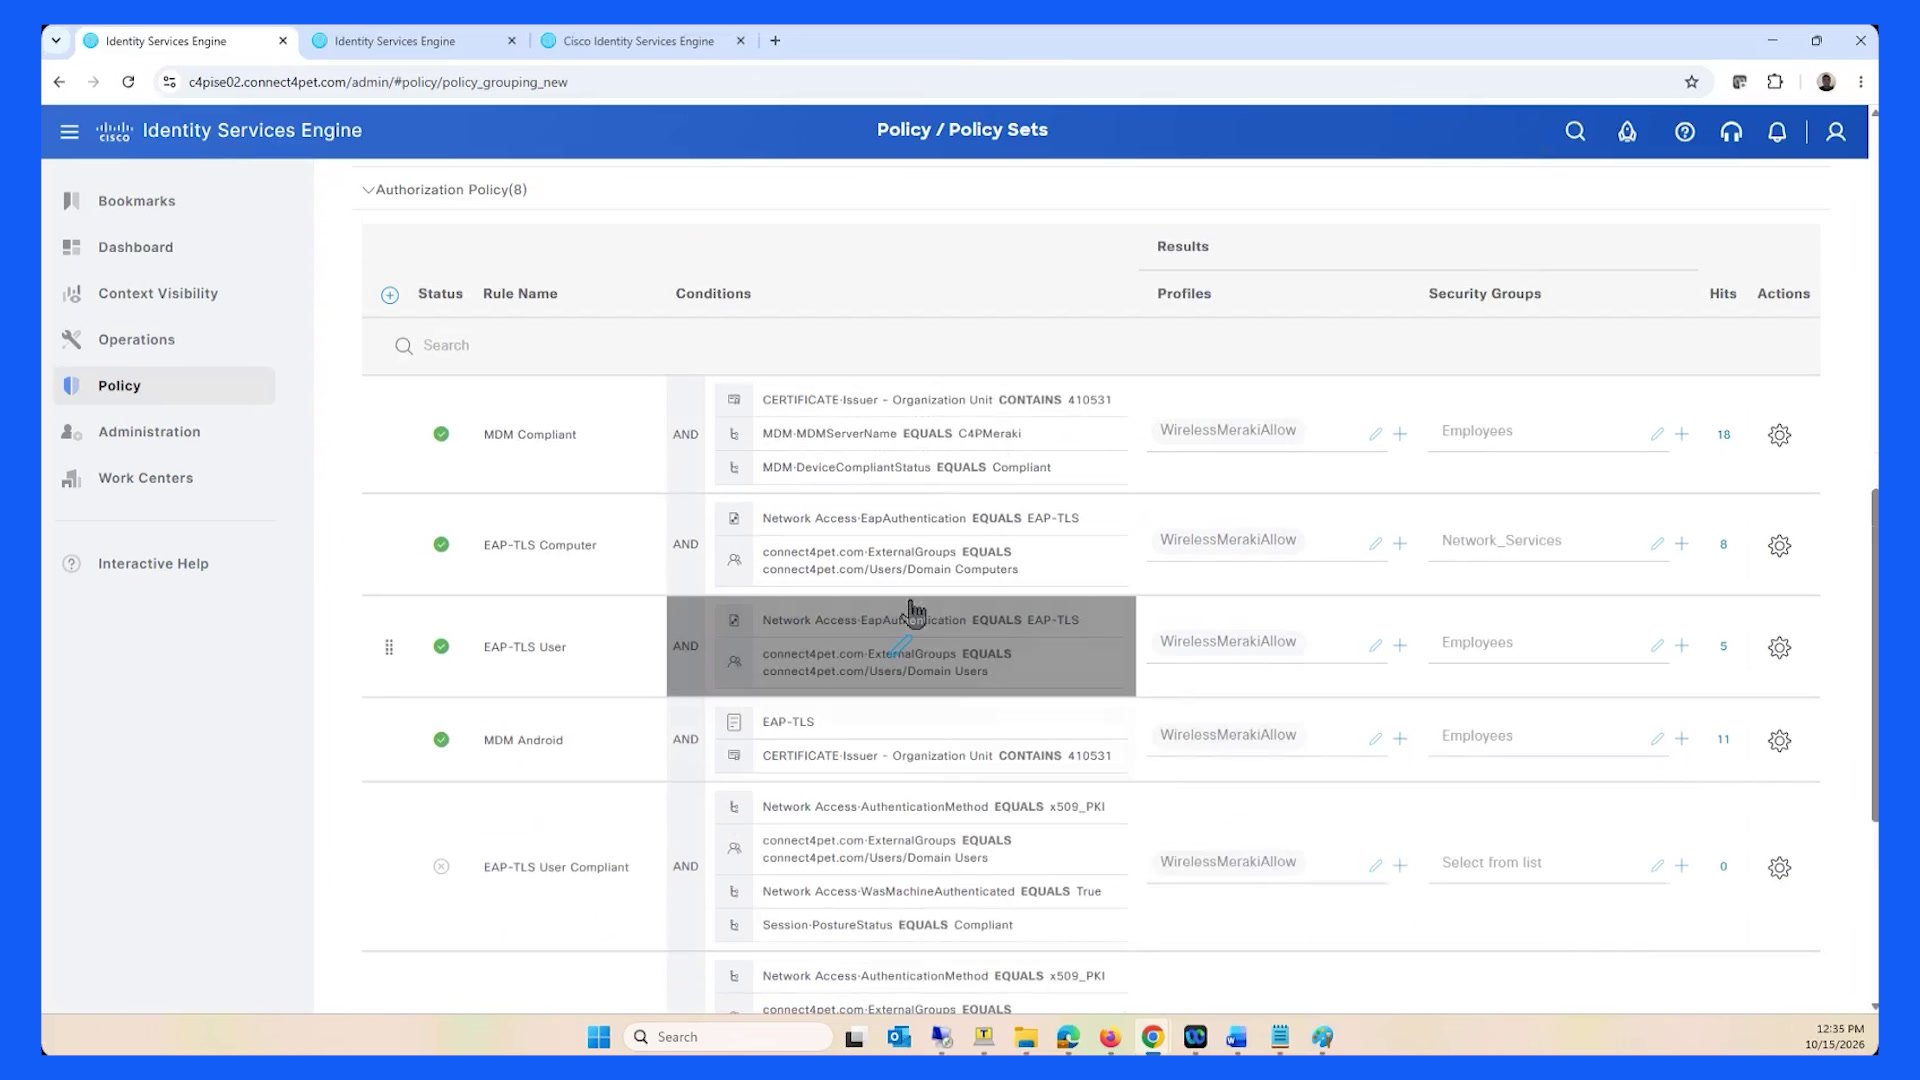Open Policy in the sidebar menu
Viewport: 1920px width, 1080px height.
(x=164, y=386)
